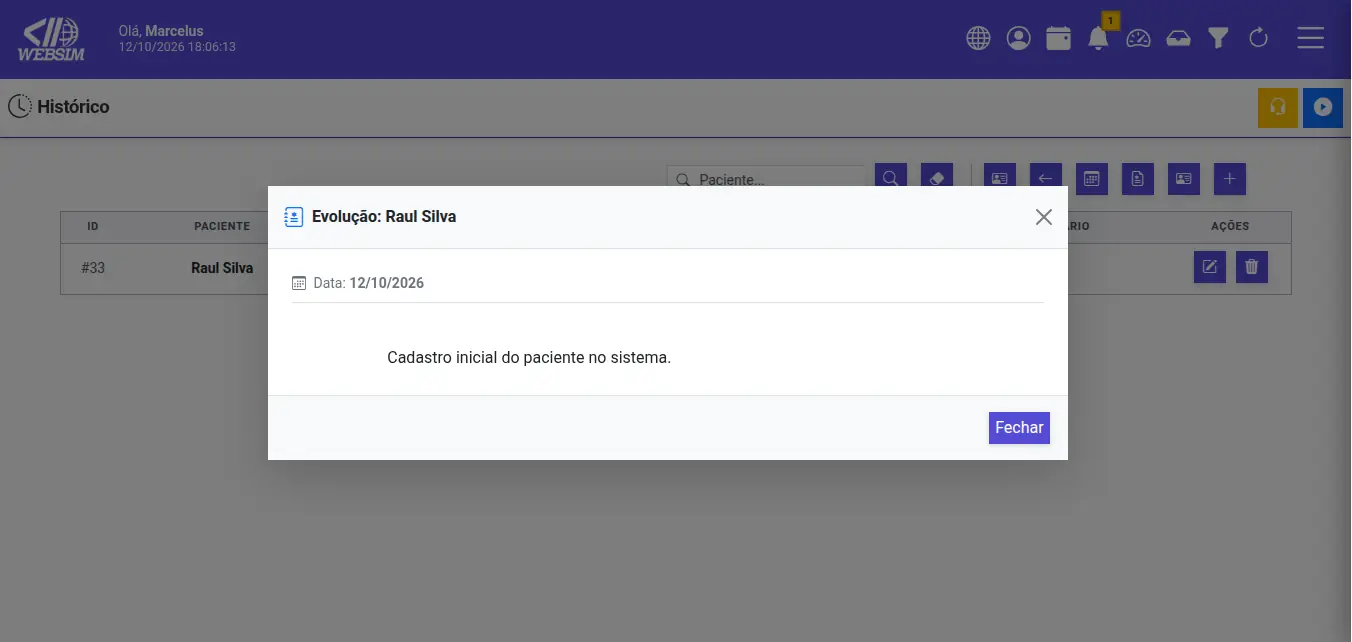
Task: Click Raul Silva in the table row
Action: coord(222,268)
